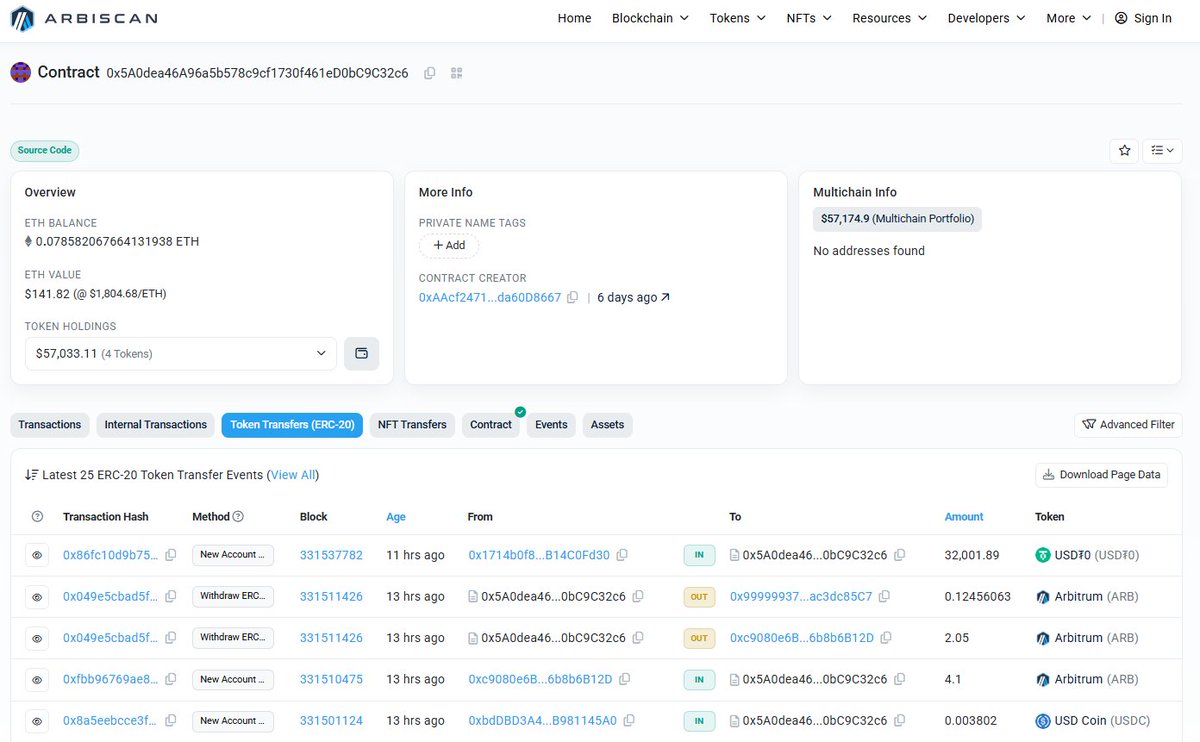Add contract to watchlist star
The height and width of the screenshot is (742, 1200).
[1124, 150]
